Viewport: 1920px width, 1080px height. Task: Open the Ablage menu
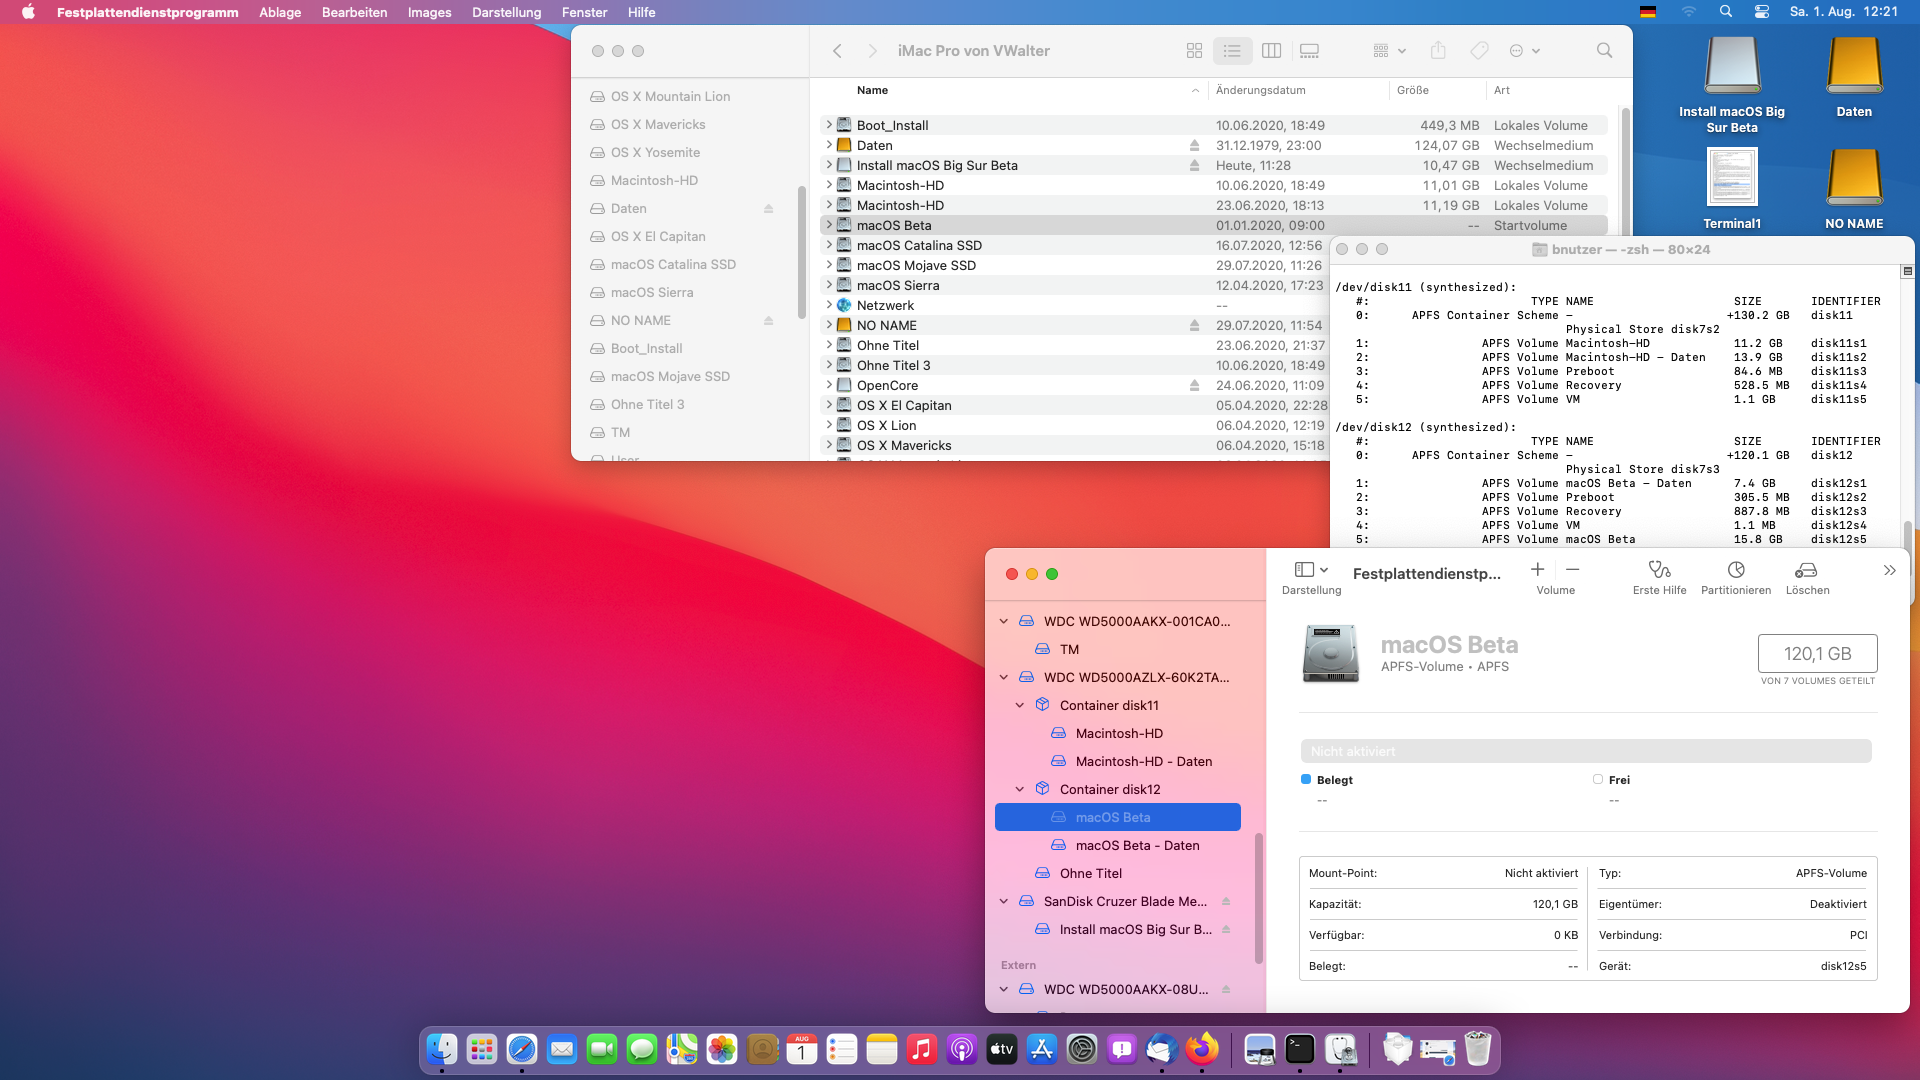280,12
